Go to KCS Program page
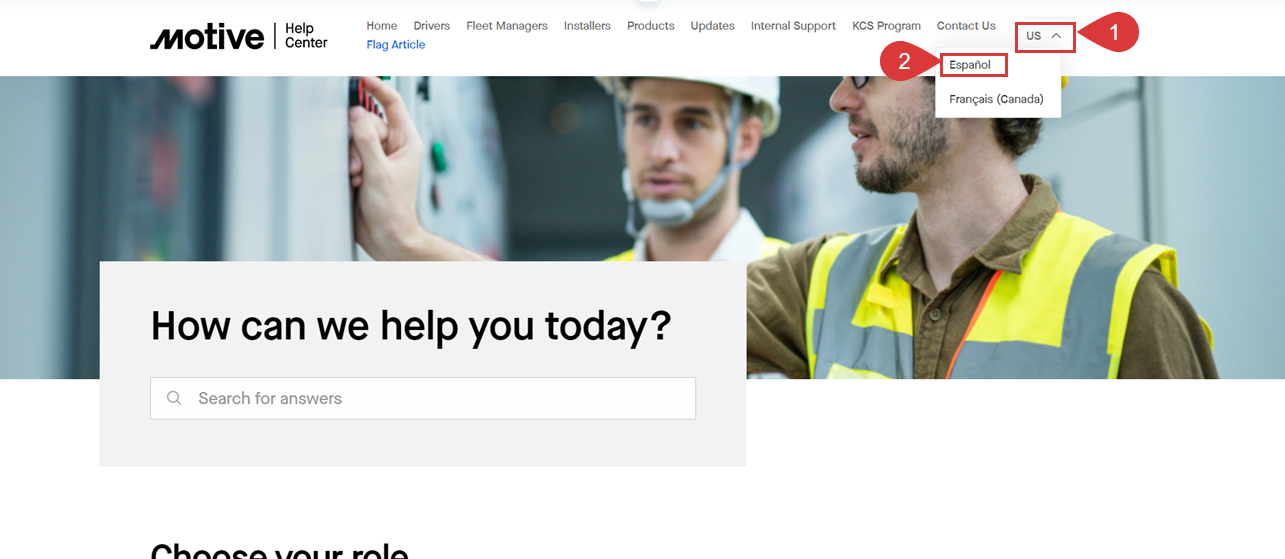 click(886, 26)
